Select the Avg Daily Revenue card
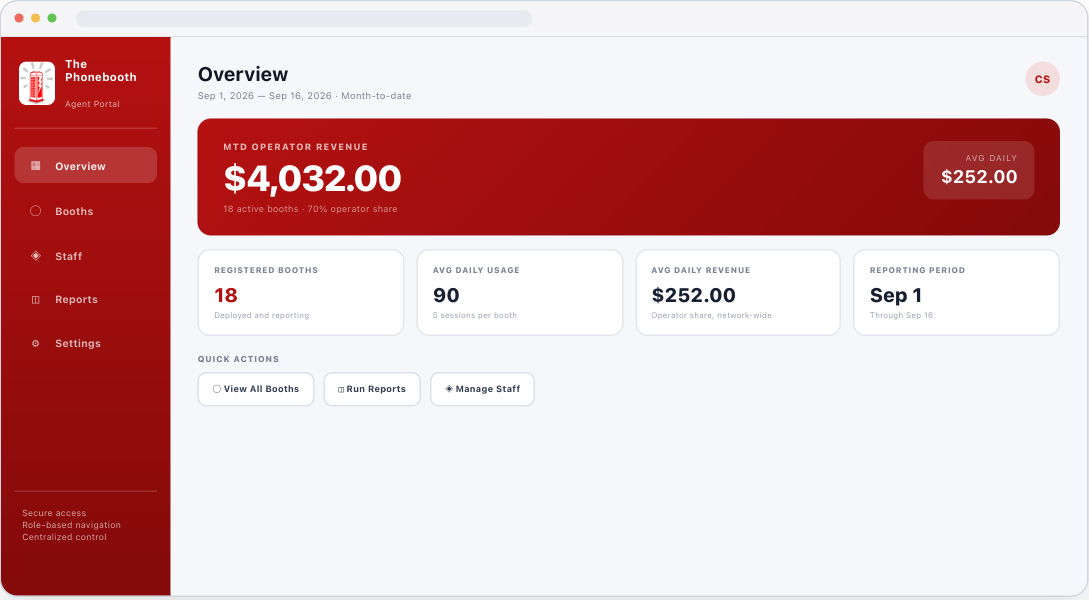1089x600 pixels. click(x=738, y=292)
